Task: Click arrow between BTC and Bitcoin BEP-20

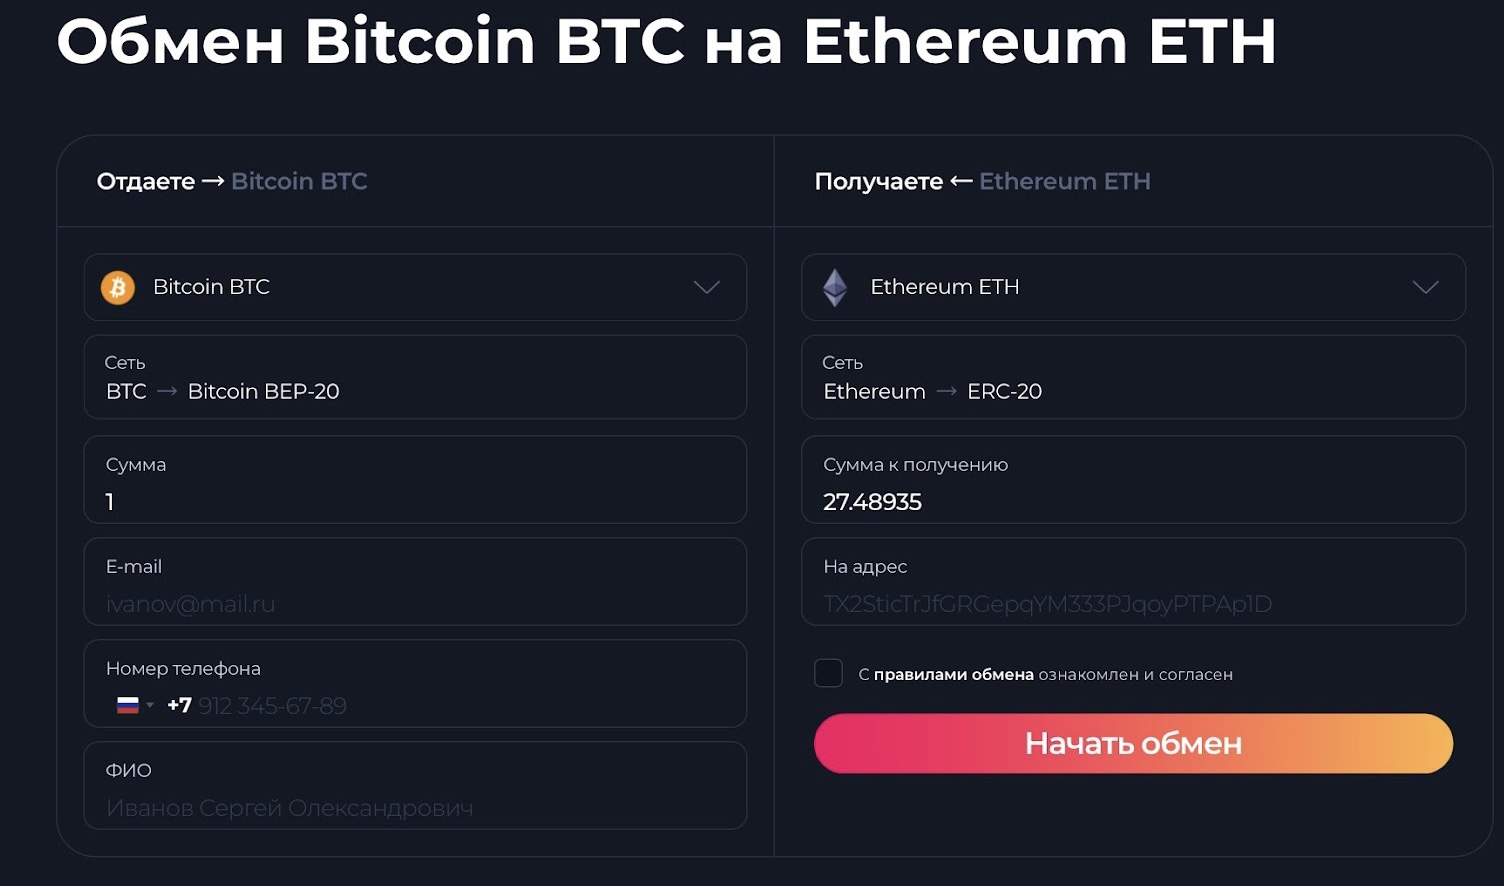Action: click(167, 392)
